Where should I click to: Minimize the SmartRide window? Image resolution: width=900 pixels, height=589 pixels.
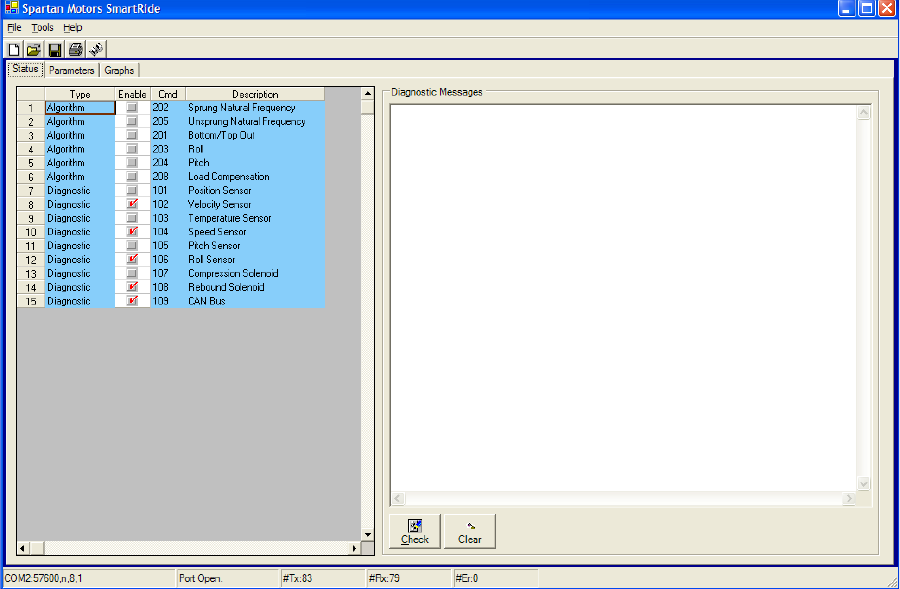[x=847, y=8]
